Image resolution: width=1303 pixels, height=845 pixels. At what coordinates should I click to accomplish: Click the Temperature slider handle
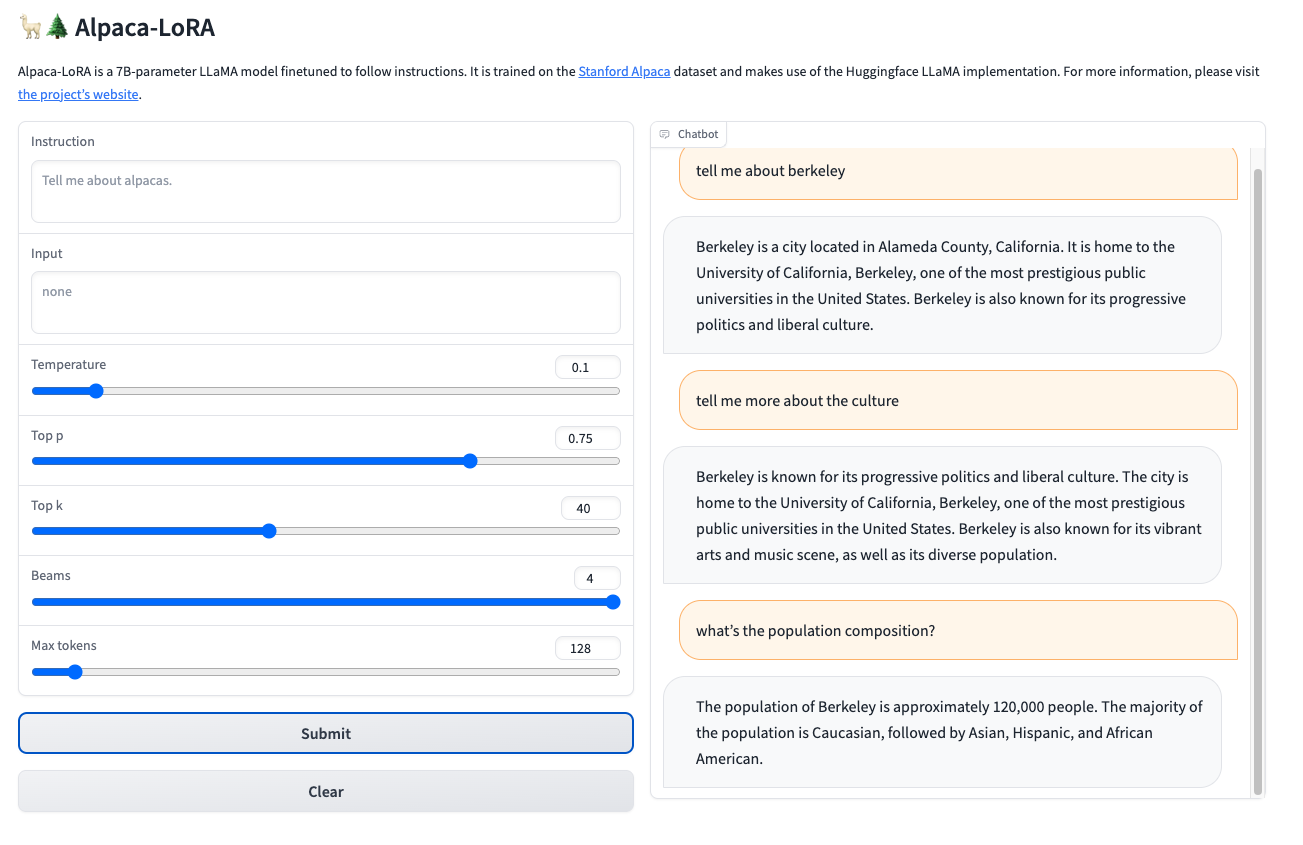click(x=96, y=391)
